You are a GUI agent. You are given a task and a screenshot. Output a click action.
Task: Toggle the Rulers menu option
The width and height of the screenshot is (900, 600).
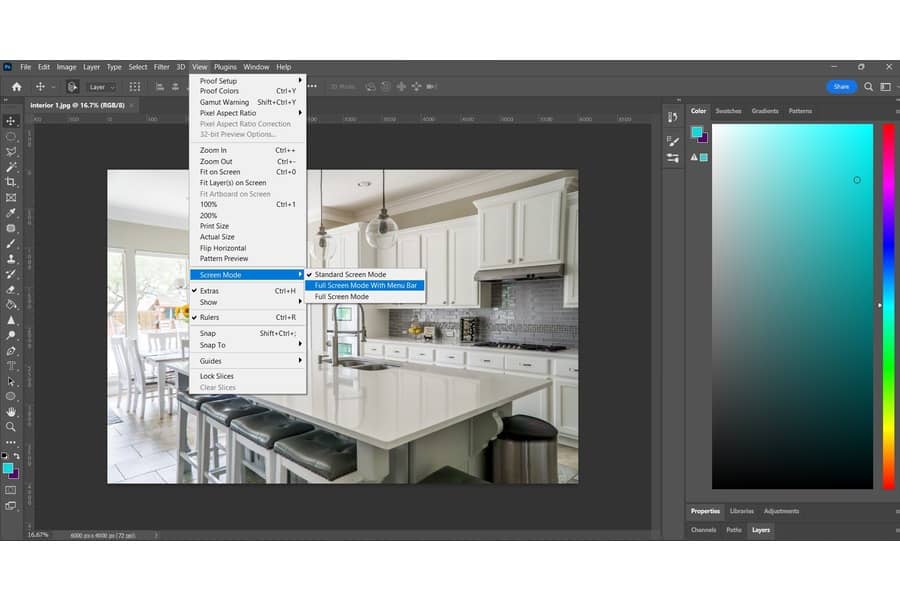point(210,317)
